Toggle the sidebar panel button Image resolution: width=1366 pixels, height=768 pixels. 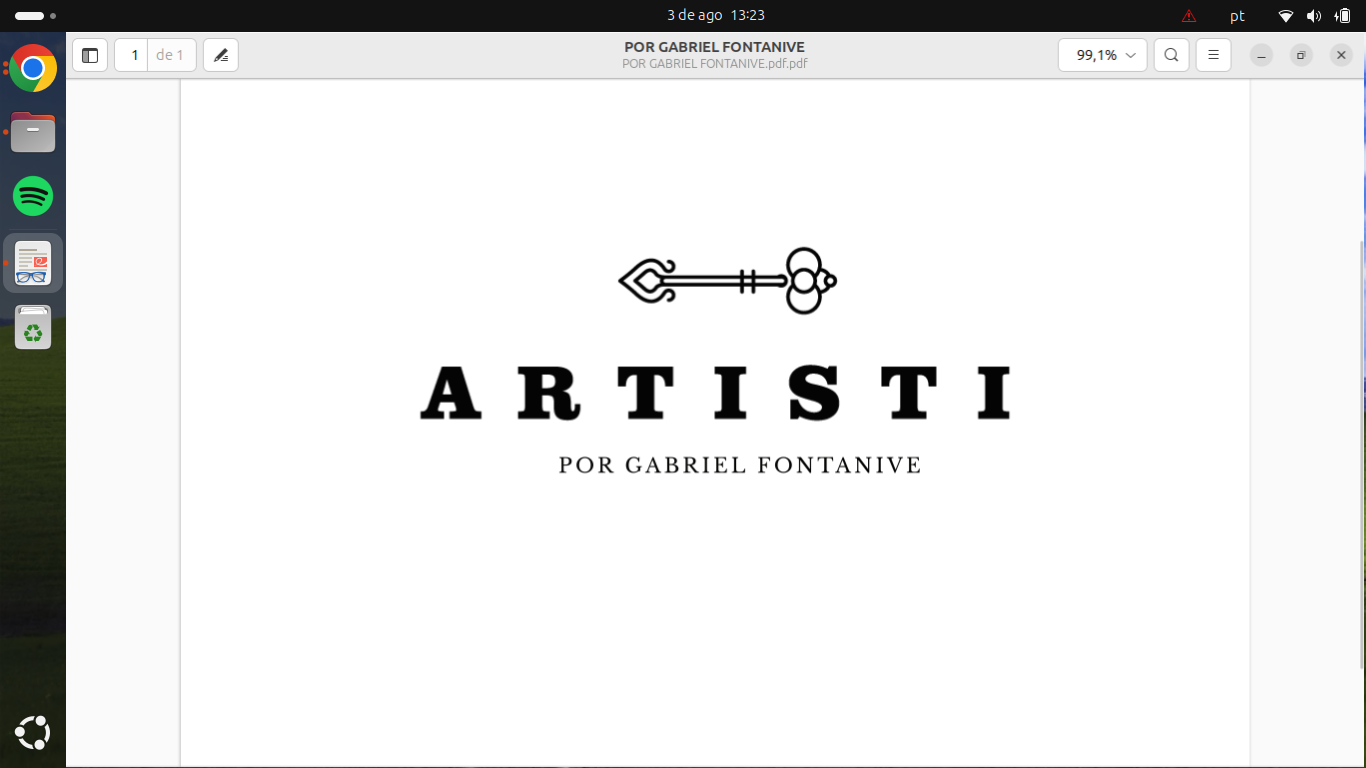[x=90, y=55]
